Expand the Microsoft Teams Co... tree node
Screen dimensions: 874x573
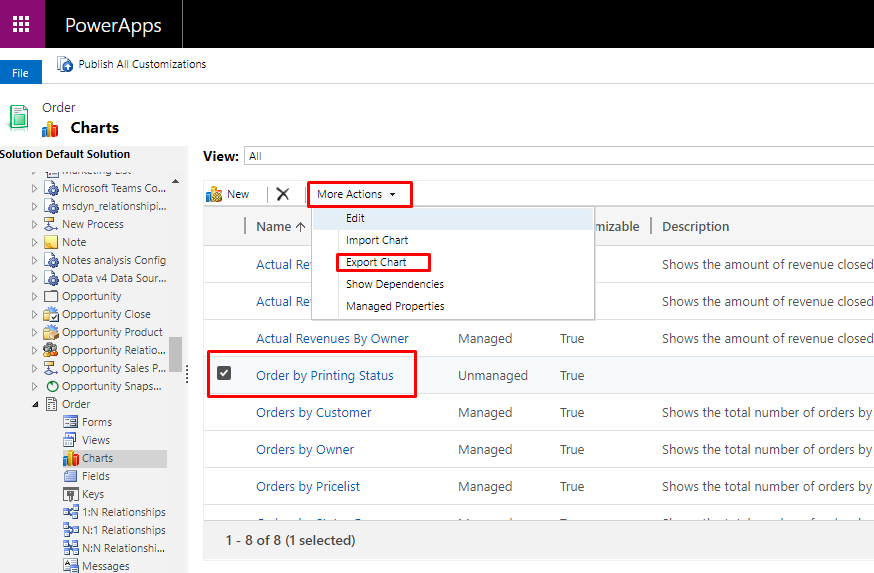tap(35, 188)
